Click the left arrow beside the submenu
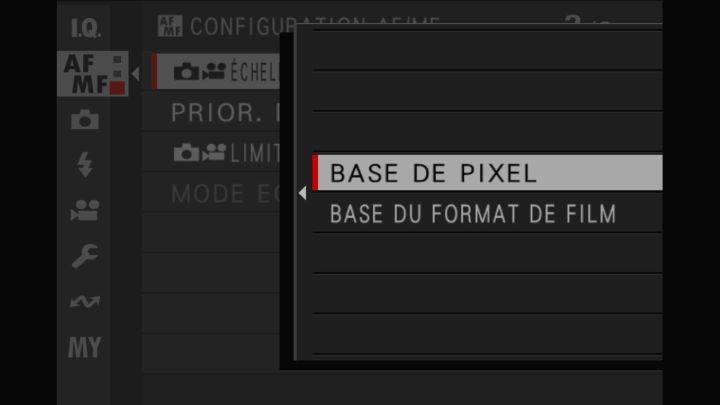Image resolution: width=720 pixels, height=405 pixels. (x=302, y=193)
